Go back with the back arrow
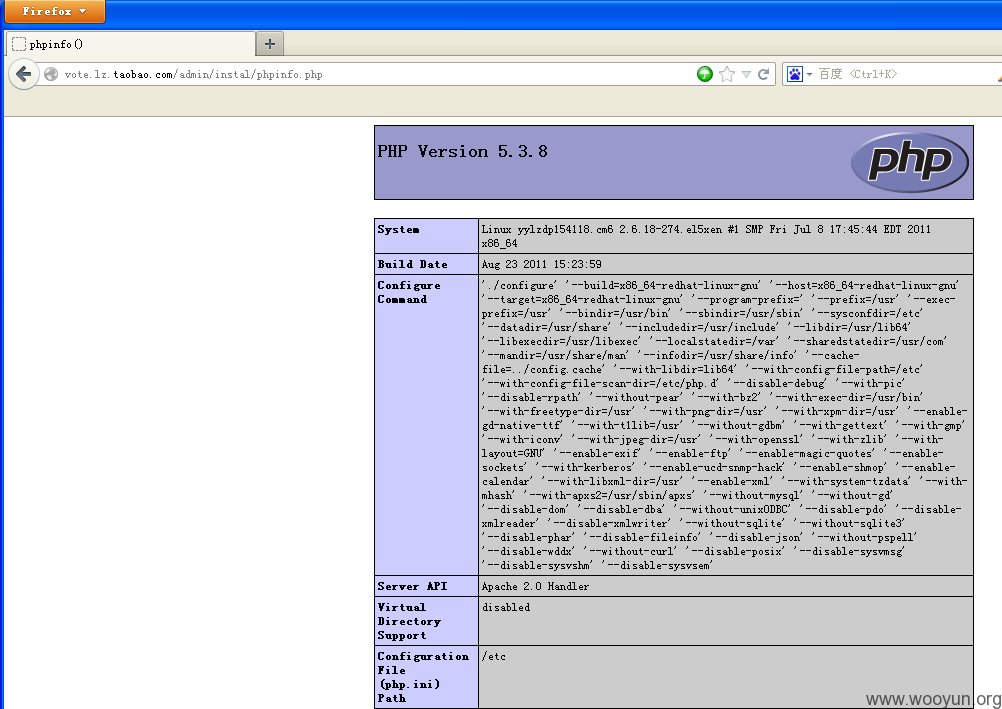The image size is (1002, 709). tap(24, 74)
